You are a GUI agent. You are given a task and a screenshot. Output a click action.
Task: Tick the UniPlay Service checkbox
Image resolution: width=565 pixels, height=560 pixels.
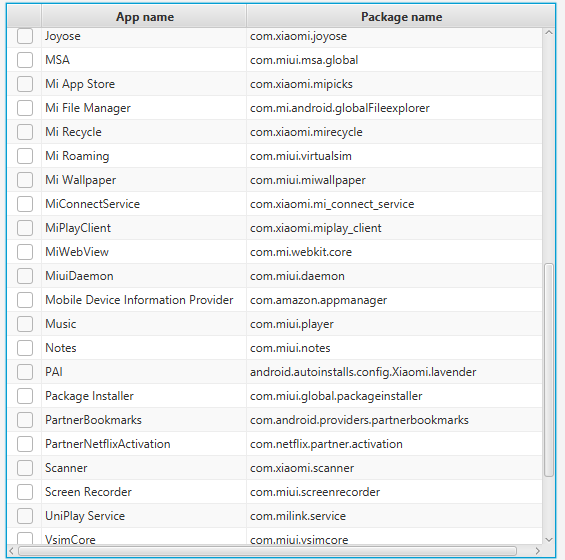[25, 516]
